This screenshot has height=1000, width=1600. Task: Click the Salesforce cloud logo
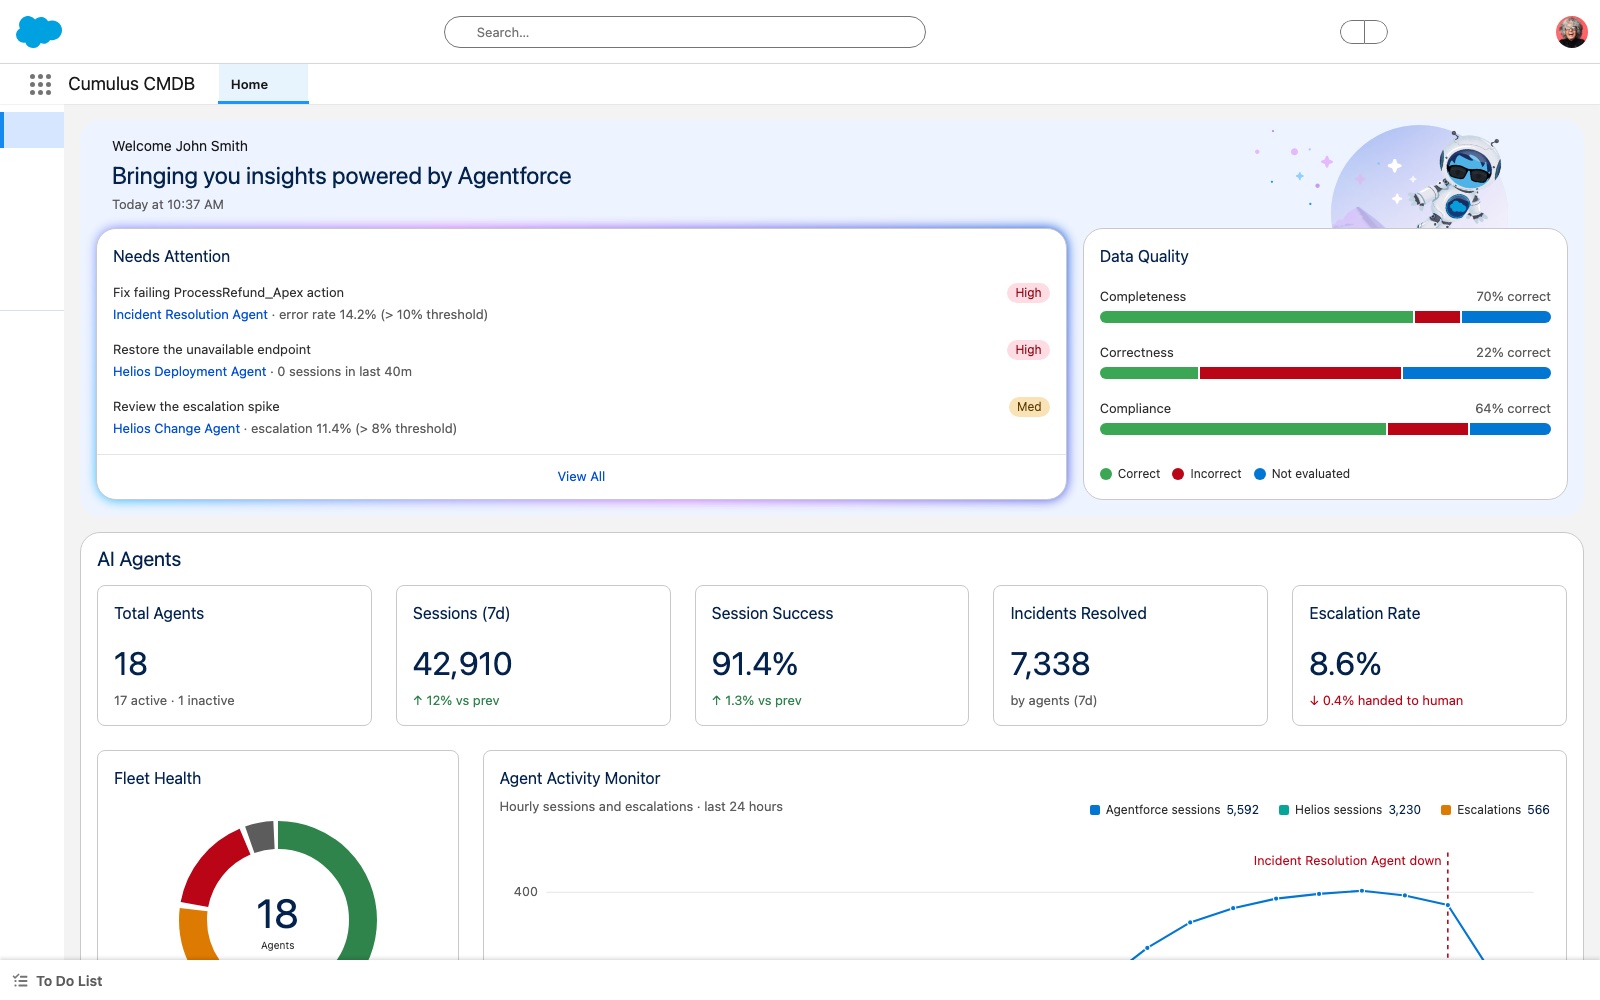[39, 32]
